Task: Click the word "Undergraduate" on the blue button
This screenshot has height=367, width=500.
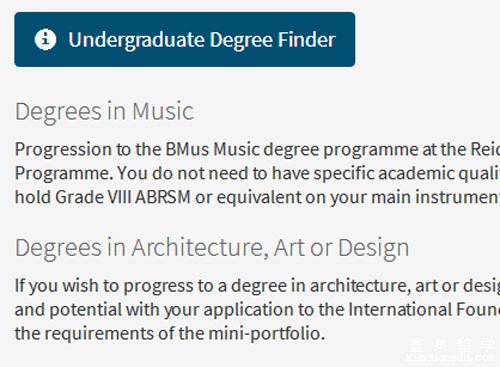Action: click(136, 40)
